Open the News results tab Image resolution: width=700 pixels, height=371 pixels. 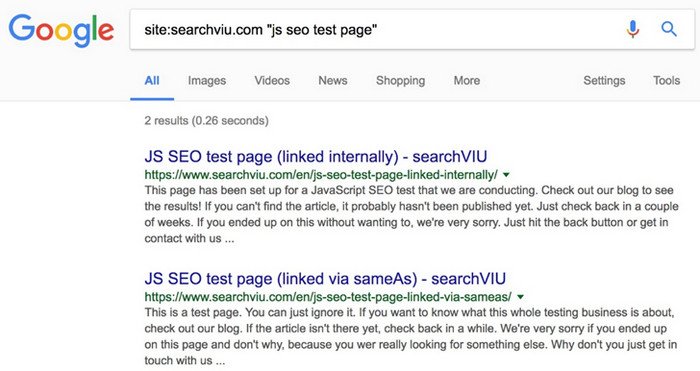333,81
